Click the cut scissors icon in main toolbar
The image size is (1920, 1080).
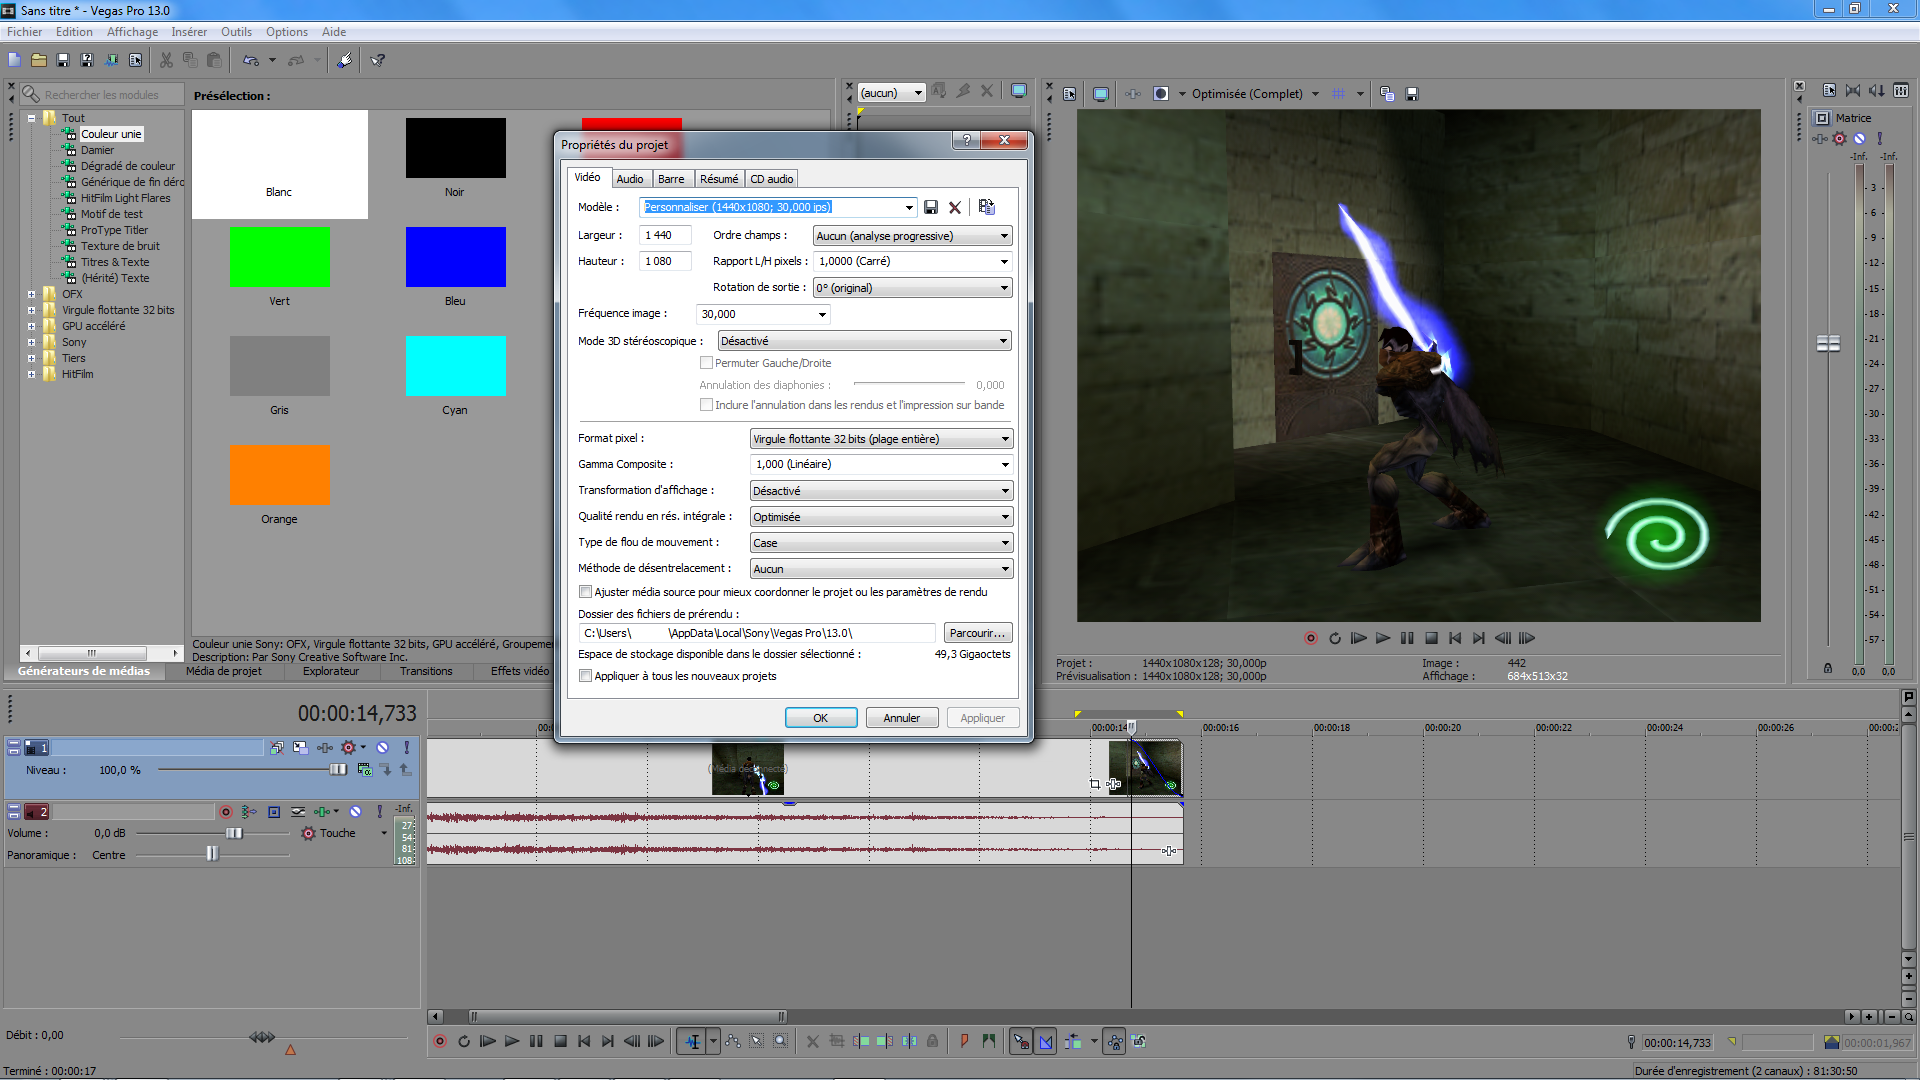[166, 60]
